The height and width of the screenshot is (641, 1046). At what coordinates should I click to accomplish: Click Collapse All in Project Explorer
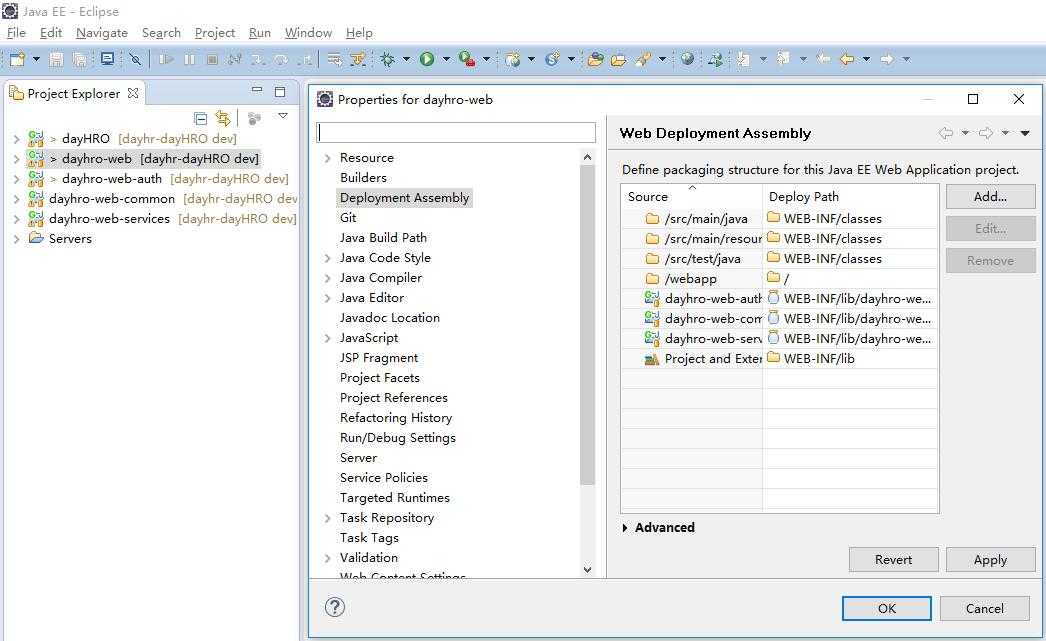click(x=200, y=118)
